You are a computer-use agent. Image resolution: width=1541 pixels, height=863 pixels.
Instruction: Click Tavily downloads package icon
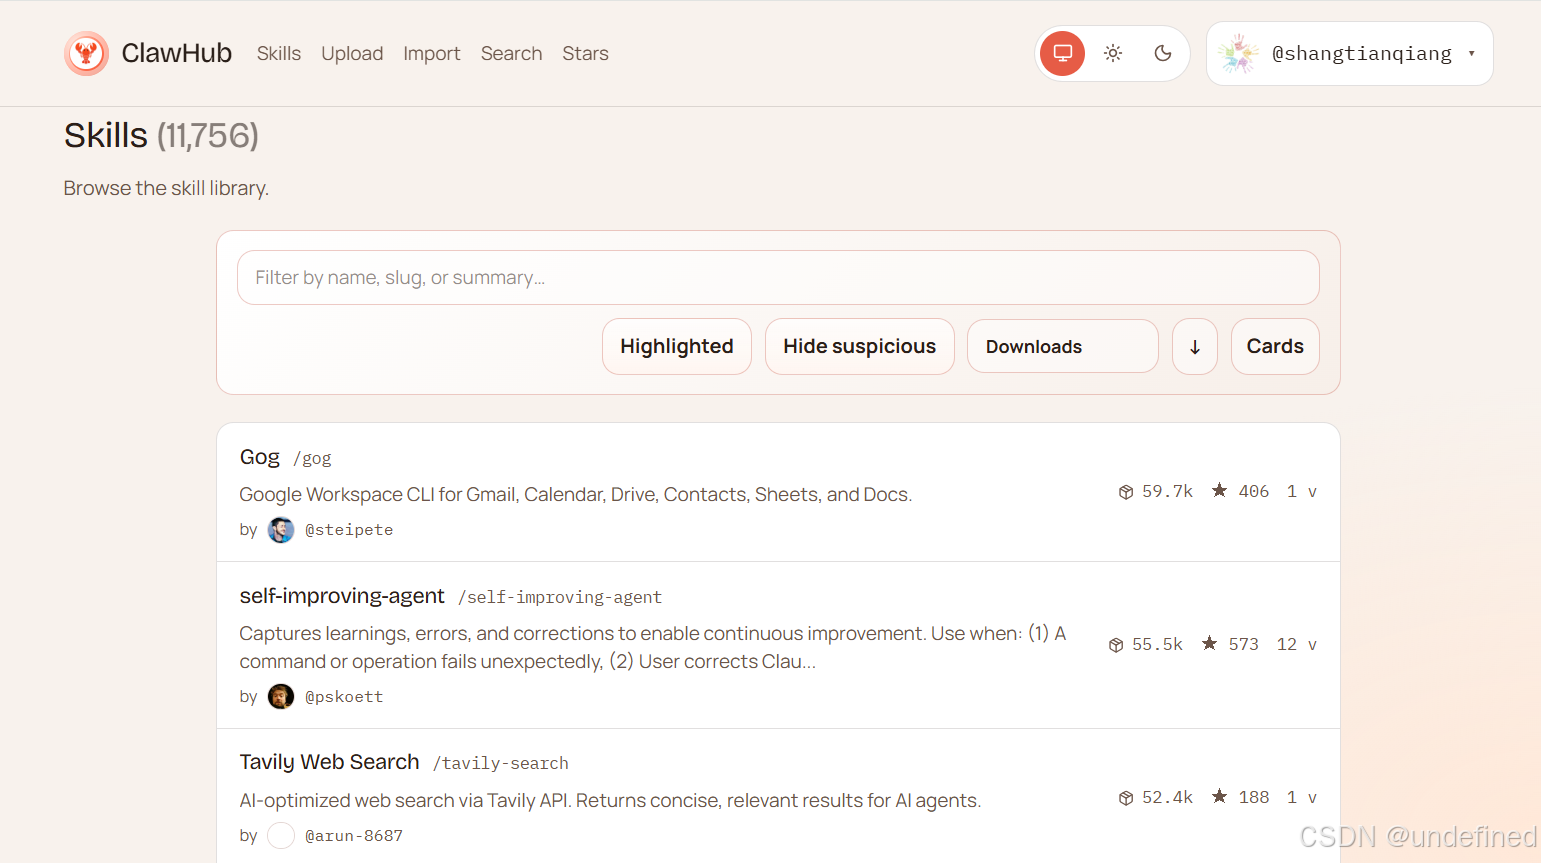point(1126,798)
